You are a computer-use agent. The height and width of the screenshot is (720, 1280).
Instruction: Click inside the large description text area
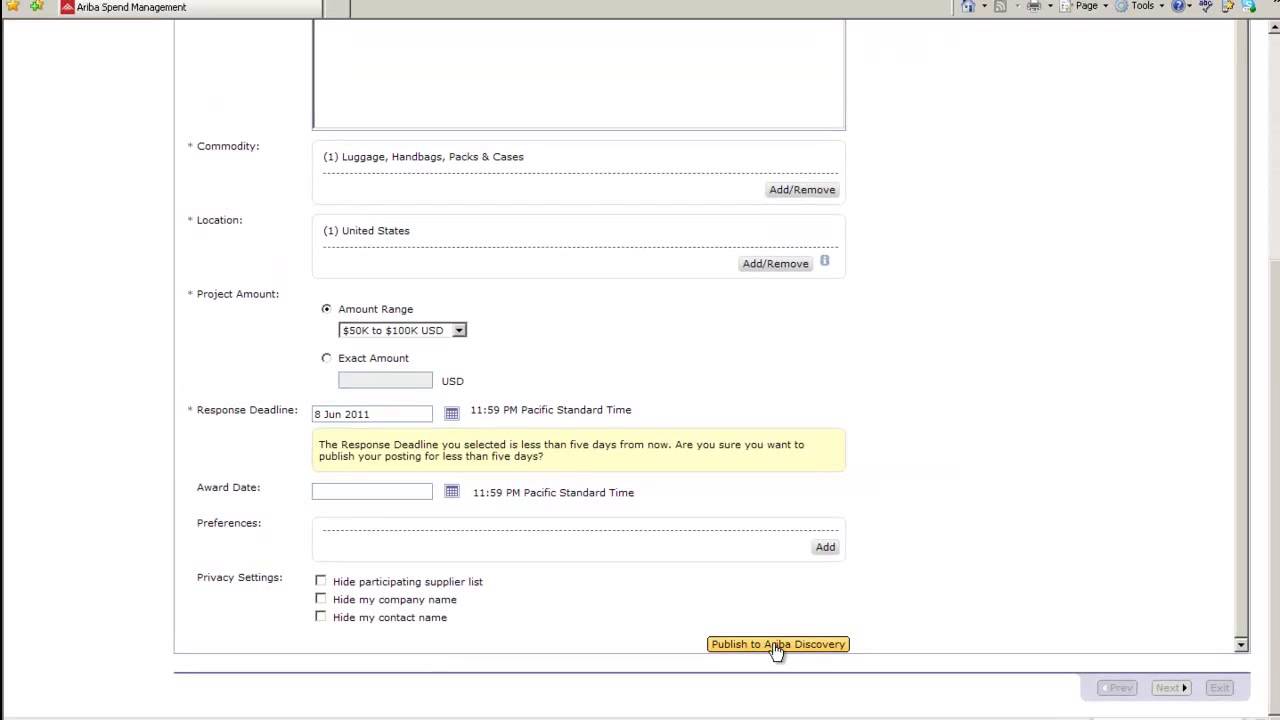click(578, 75)
